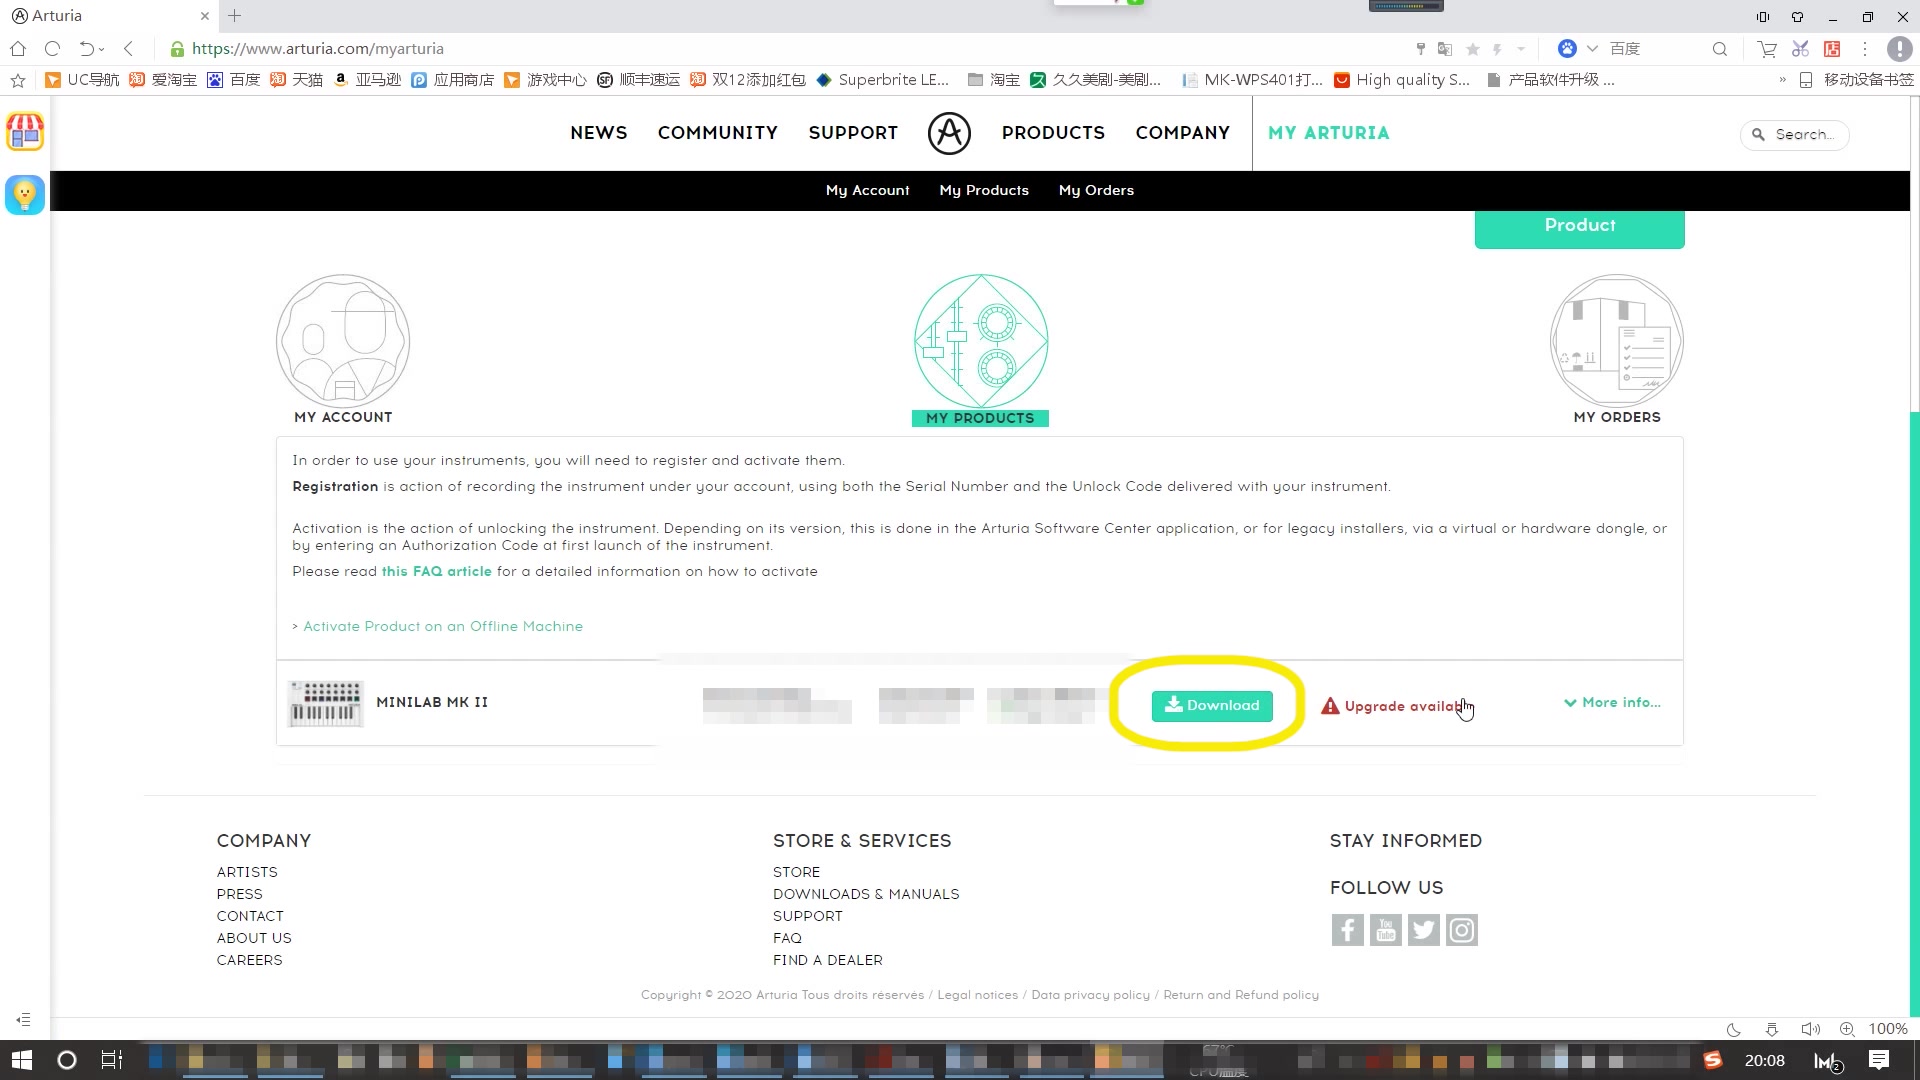Open ABOUT US footer link
The image size is (1920, 1080).
click(254, 938)
